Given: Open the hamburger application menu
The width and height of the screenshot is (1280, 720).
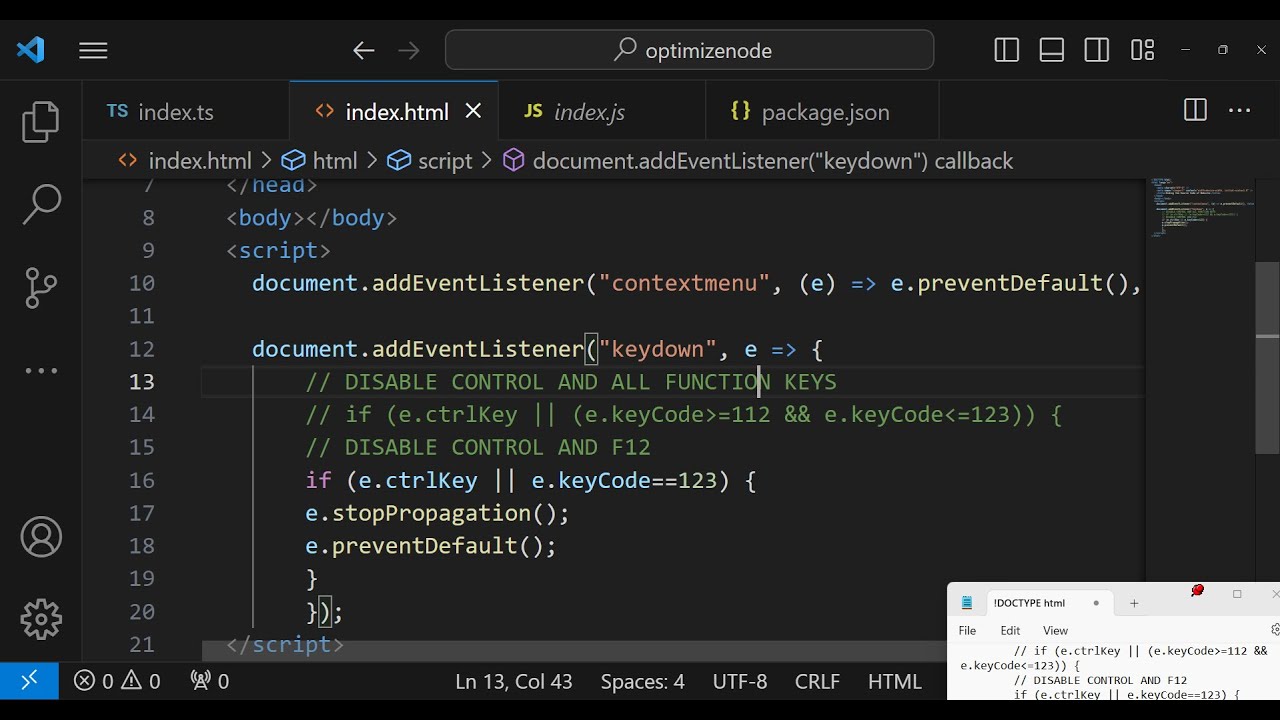Looking at the screenshot, I should [93, 50].
